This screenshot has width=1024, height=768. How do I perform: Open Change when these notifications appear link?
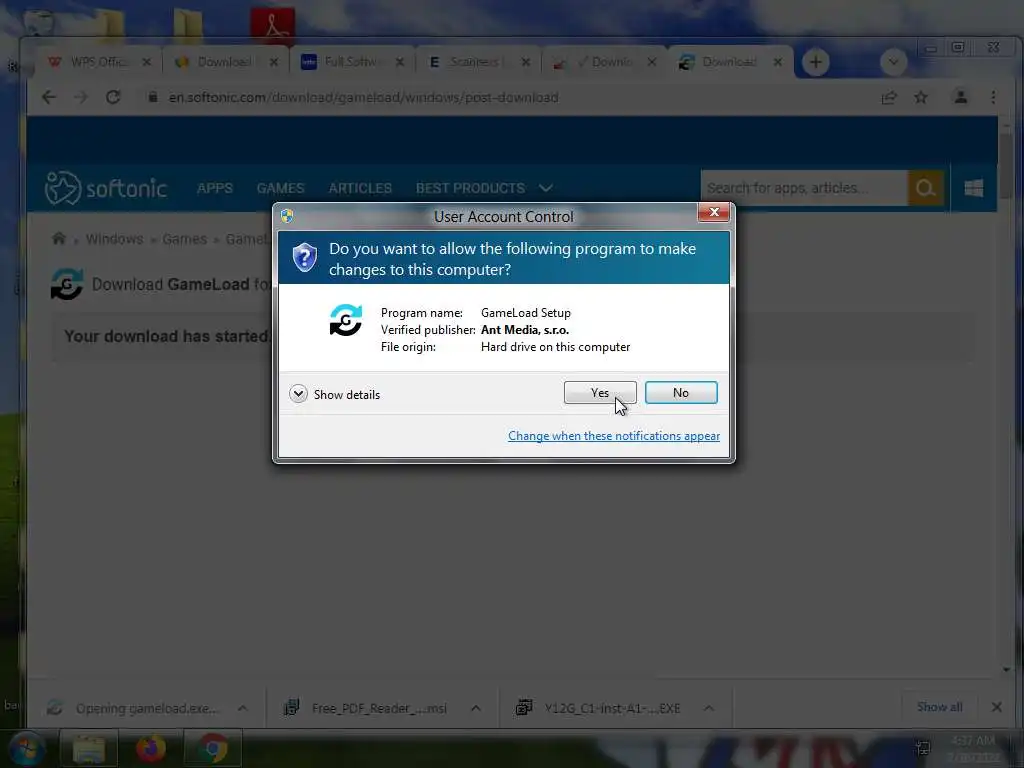click(614, 436)
